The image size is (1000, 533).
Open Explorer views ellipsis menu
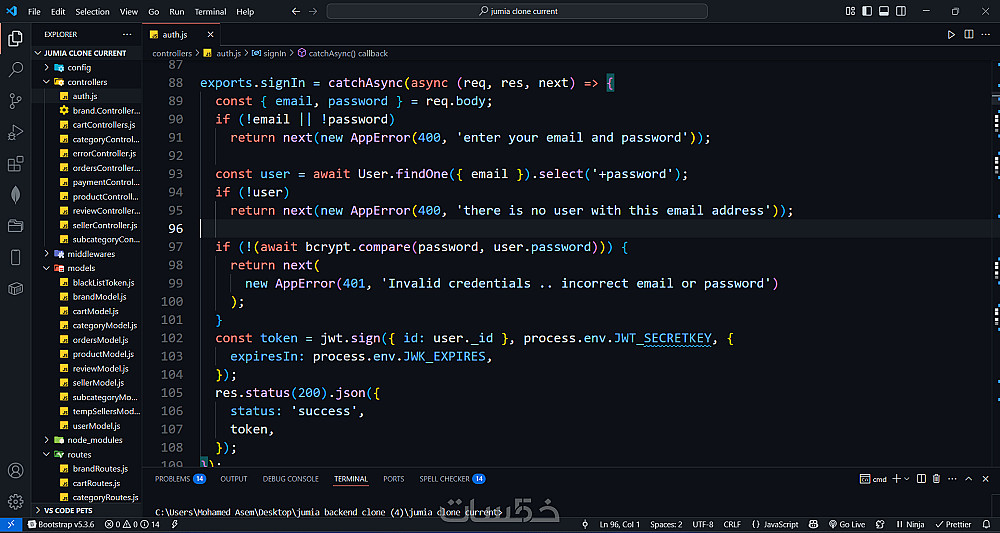[x=127, y=34]
